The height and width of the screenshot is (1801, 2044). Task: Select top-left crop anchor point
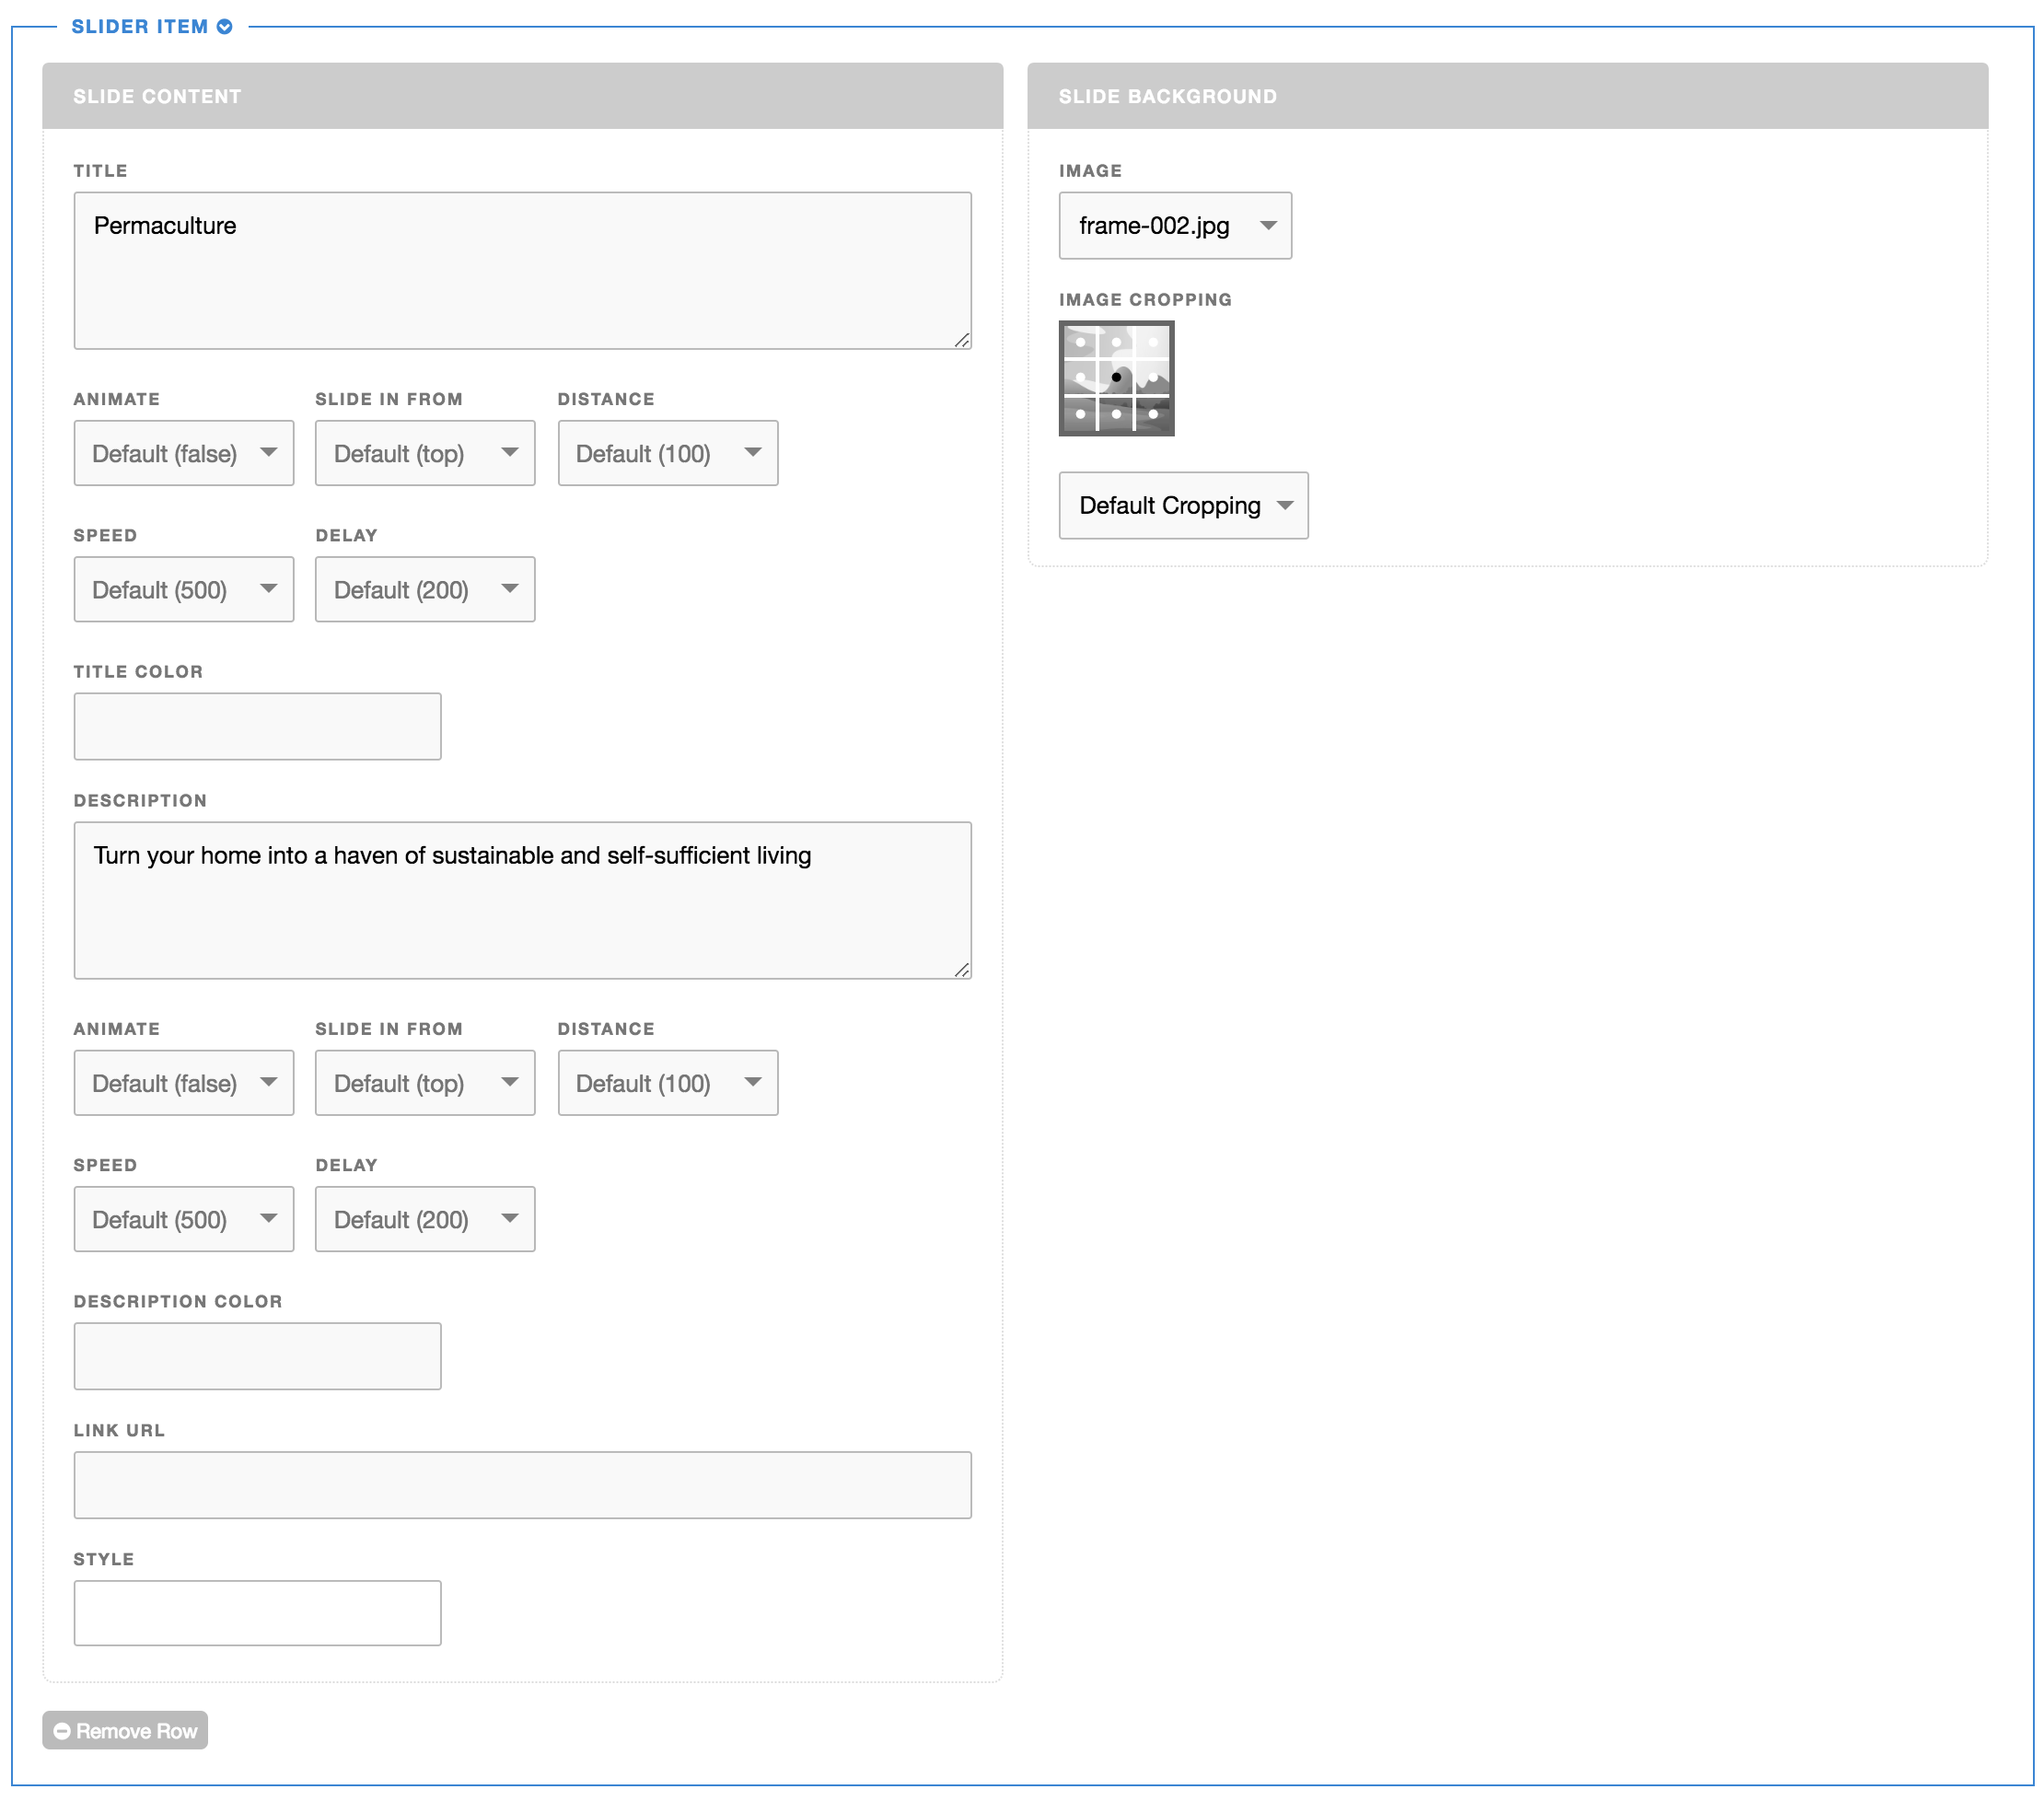click(1080, 342)
